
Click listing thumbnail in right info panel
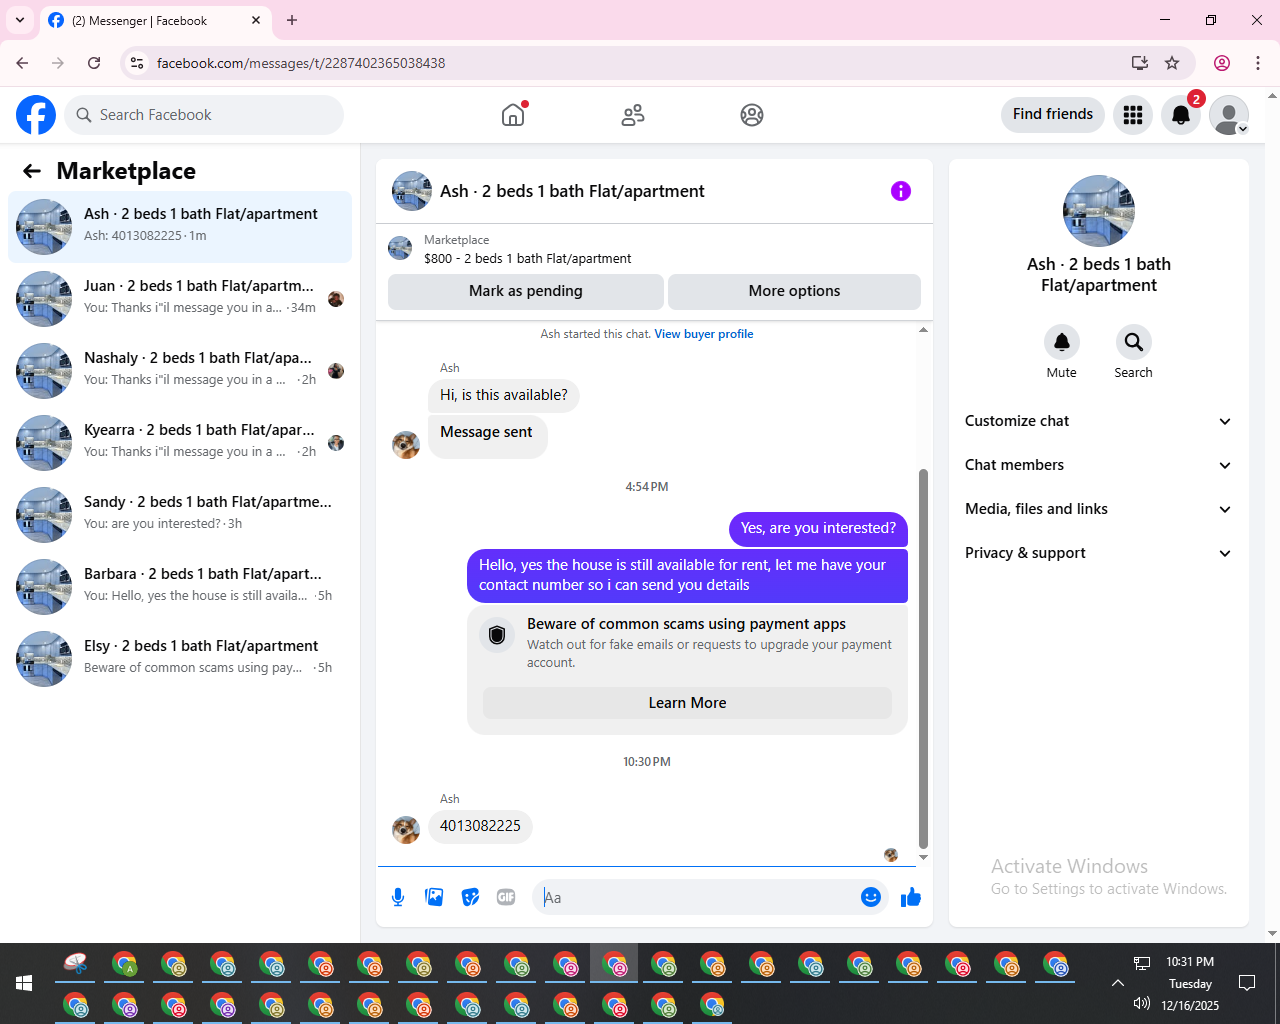pyautogui.click(x=1099, y=211)
